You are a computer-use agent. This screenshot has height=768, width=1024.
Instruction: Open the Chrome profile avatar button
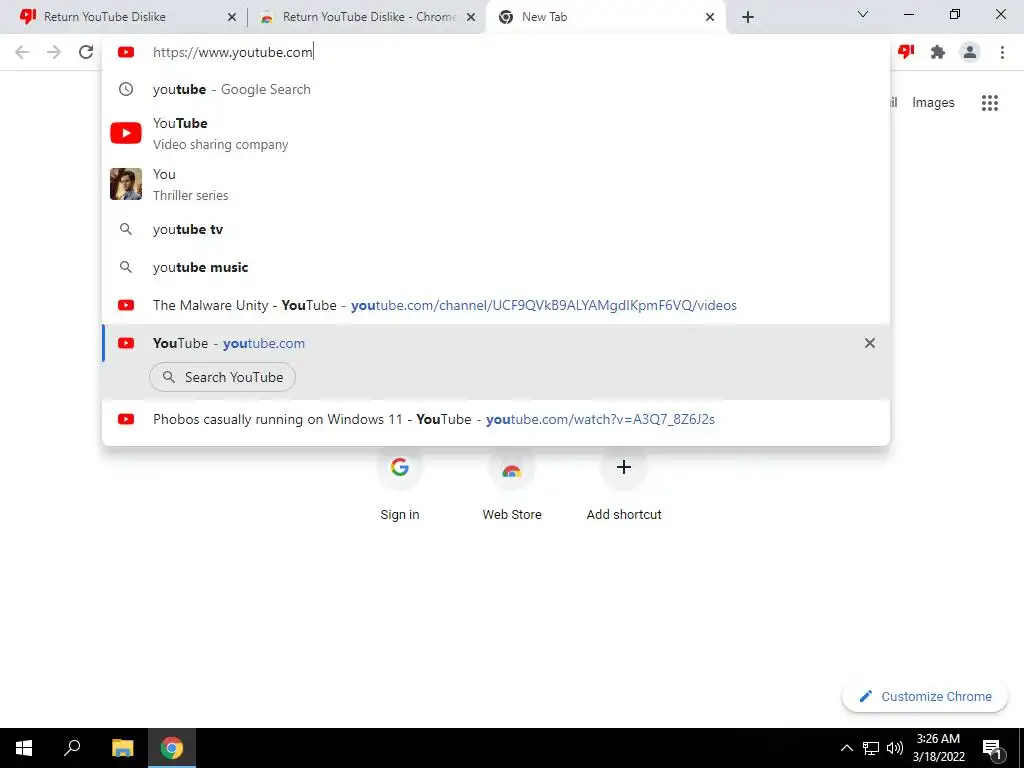coord(970,52)
